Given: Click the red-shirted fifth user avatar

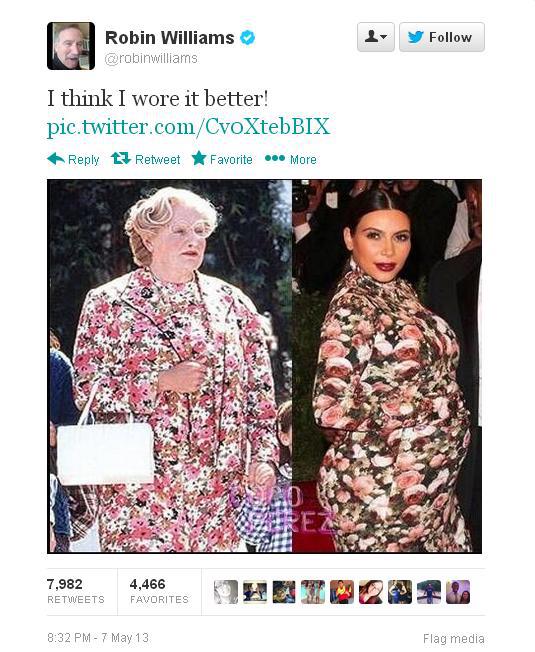Looking at the screenshot, I should [342, 592].
